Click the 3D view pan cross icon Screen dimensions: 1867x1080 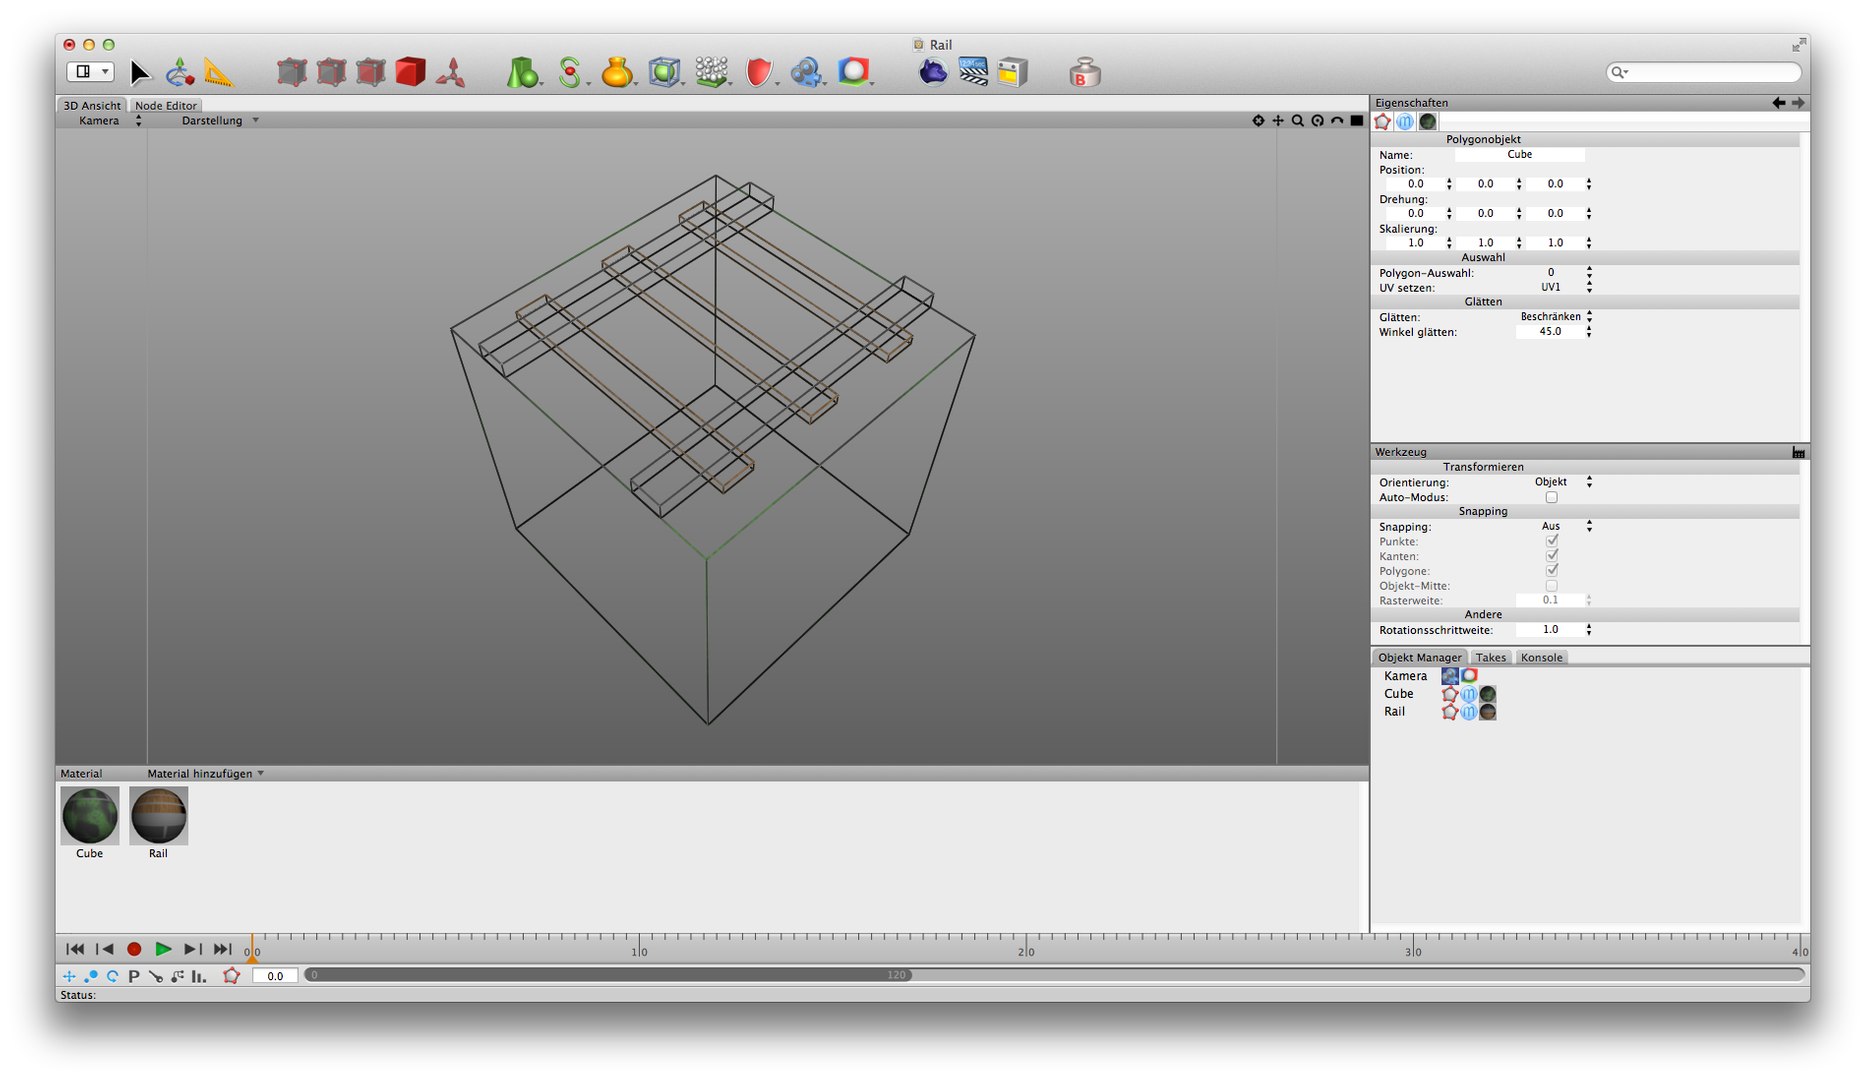click(1278, 121)
